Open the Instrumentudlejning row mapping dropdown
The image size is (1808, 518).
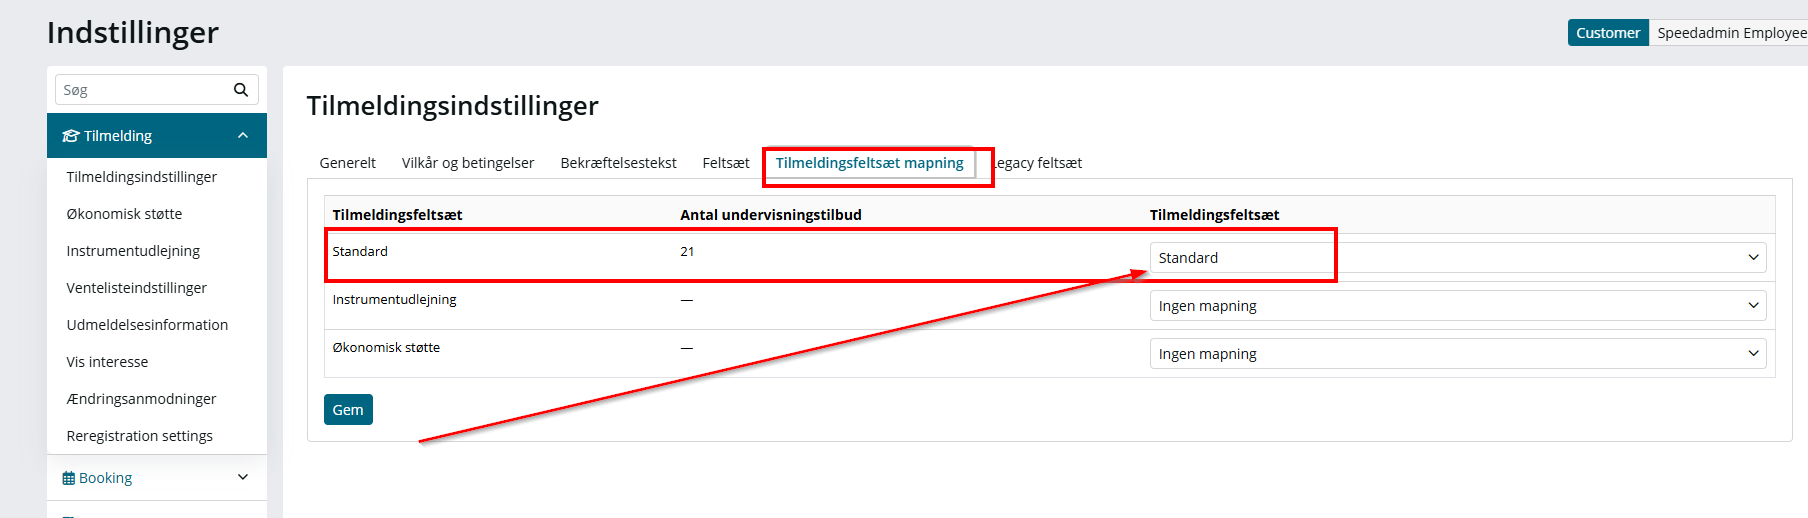tap(1458, 306)
